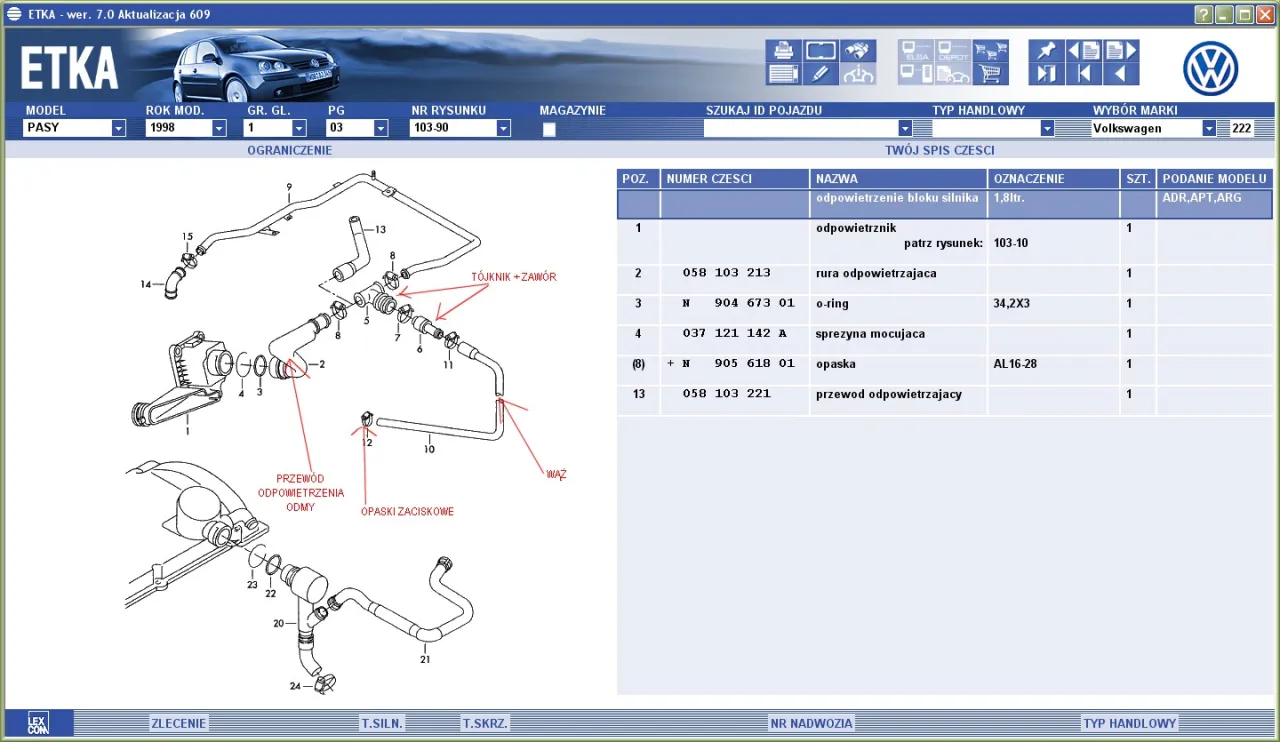This screenshot has width=1280, height=742.
Task: Open the ROK MOD. dropdown showing 1998
Action: click(x=219, y=128)
